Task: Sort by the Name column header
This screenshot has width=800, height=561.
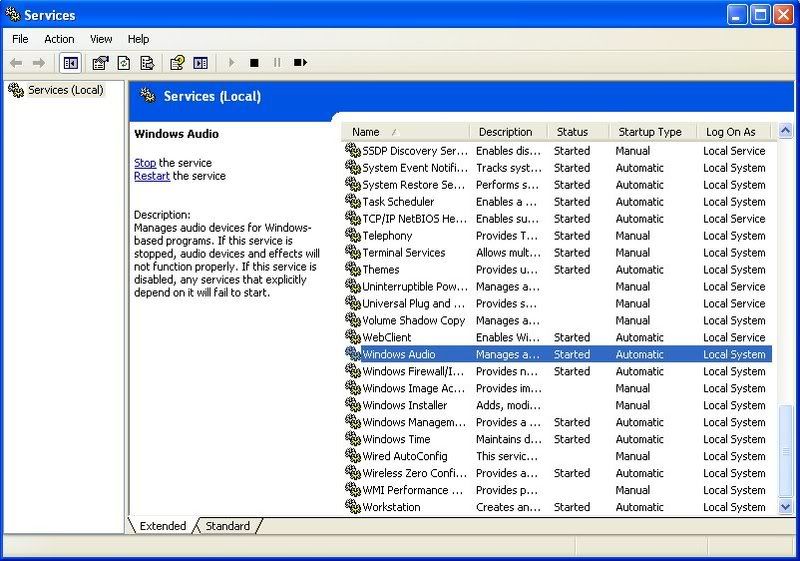Action: pos(405,132)
